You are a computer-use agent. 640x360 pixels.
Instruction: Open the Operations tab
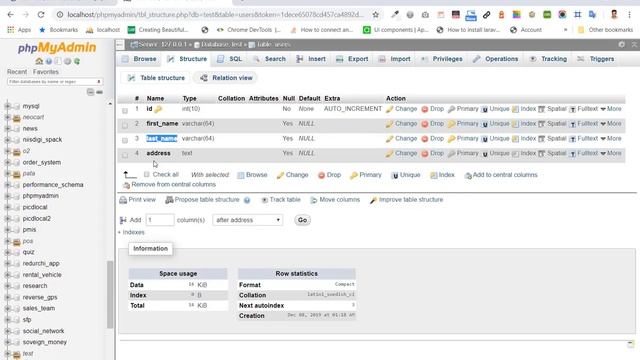pos(496,59)
